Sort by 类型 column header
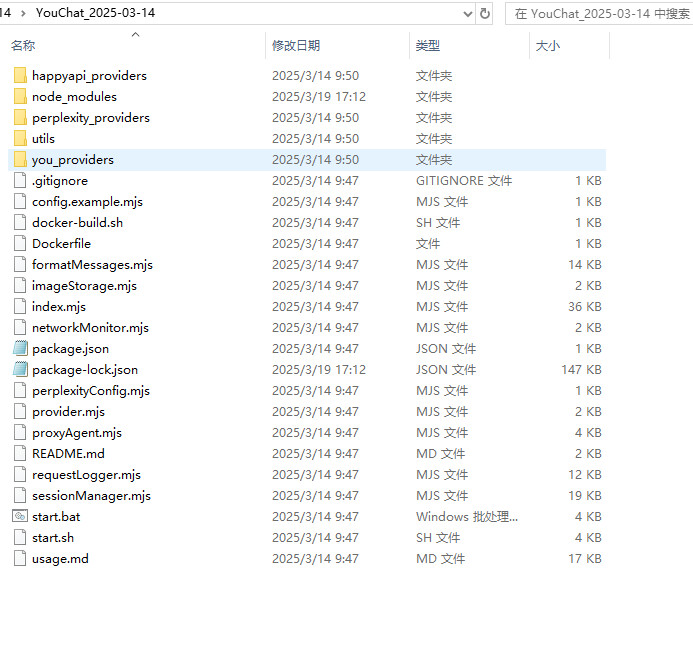The height and width of the screenshot is (648, 693). click(x=428, y=46)
